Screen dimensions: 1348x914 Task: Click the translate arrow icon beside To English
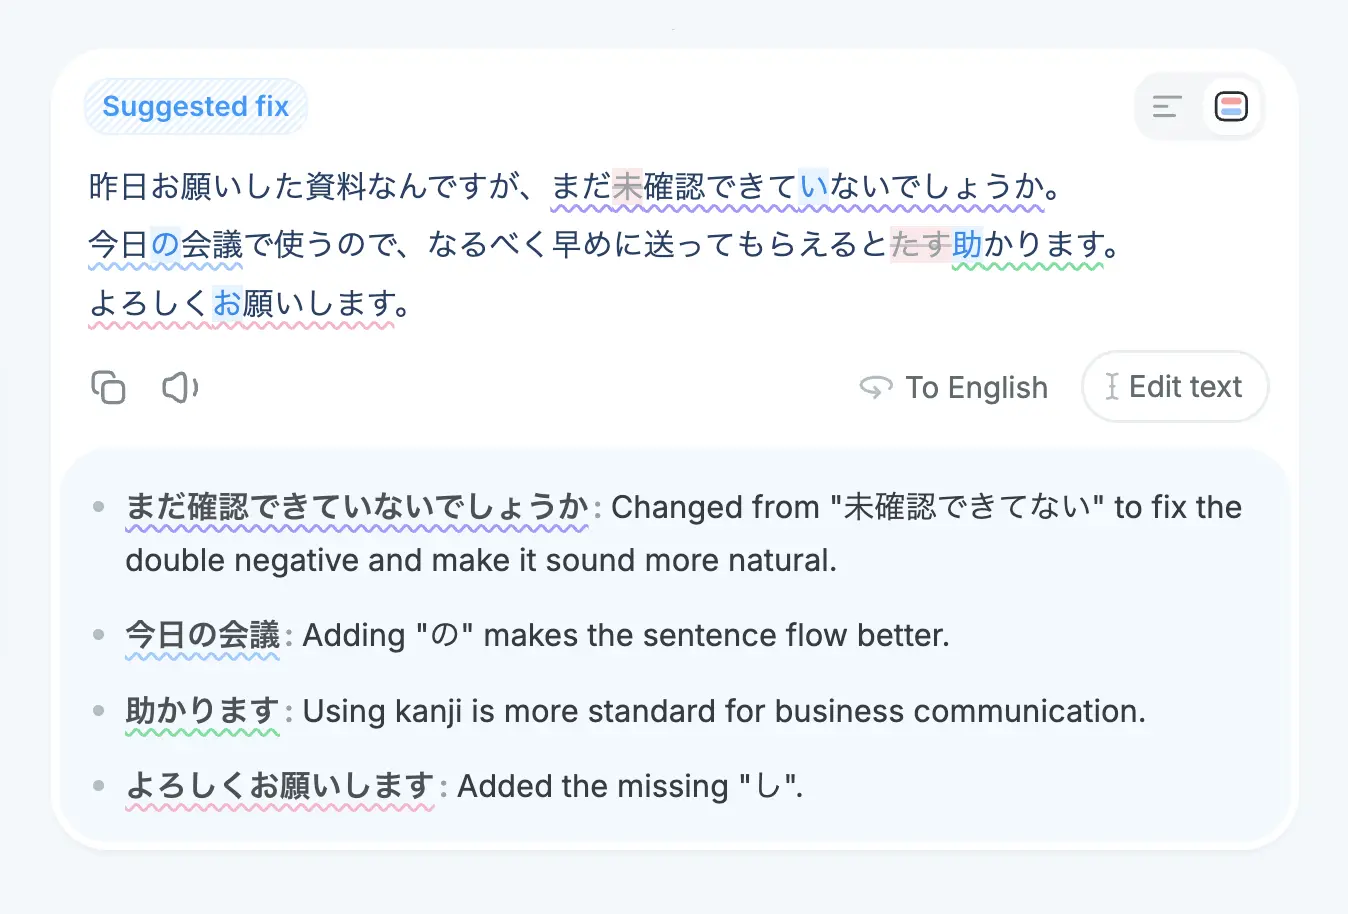(876, 387)
